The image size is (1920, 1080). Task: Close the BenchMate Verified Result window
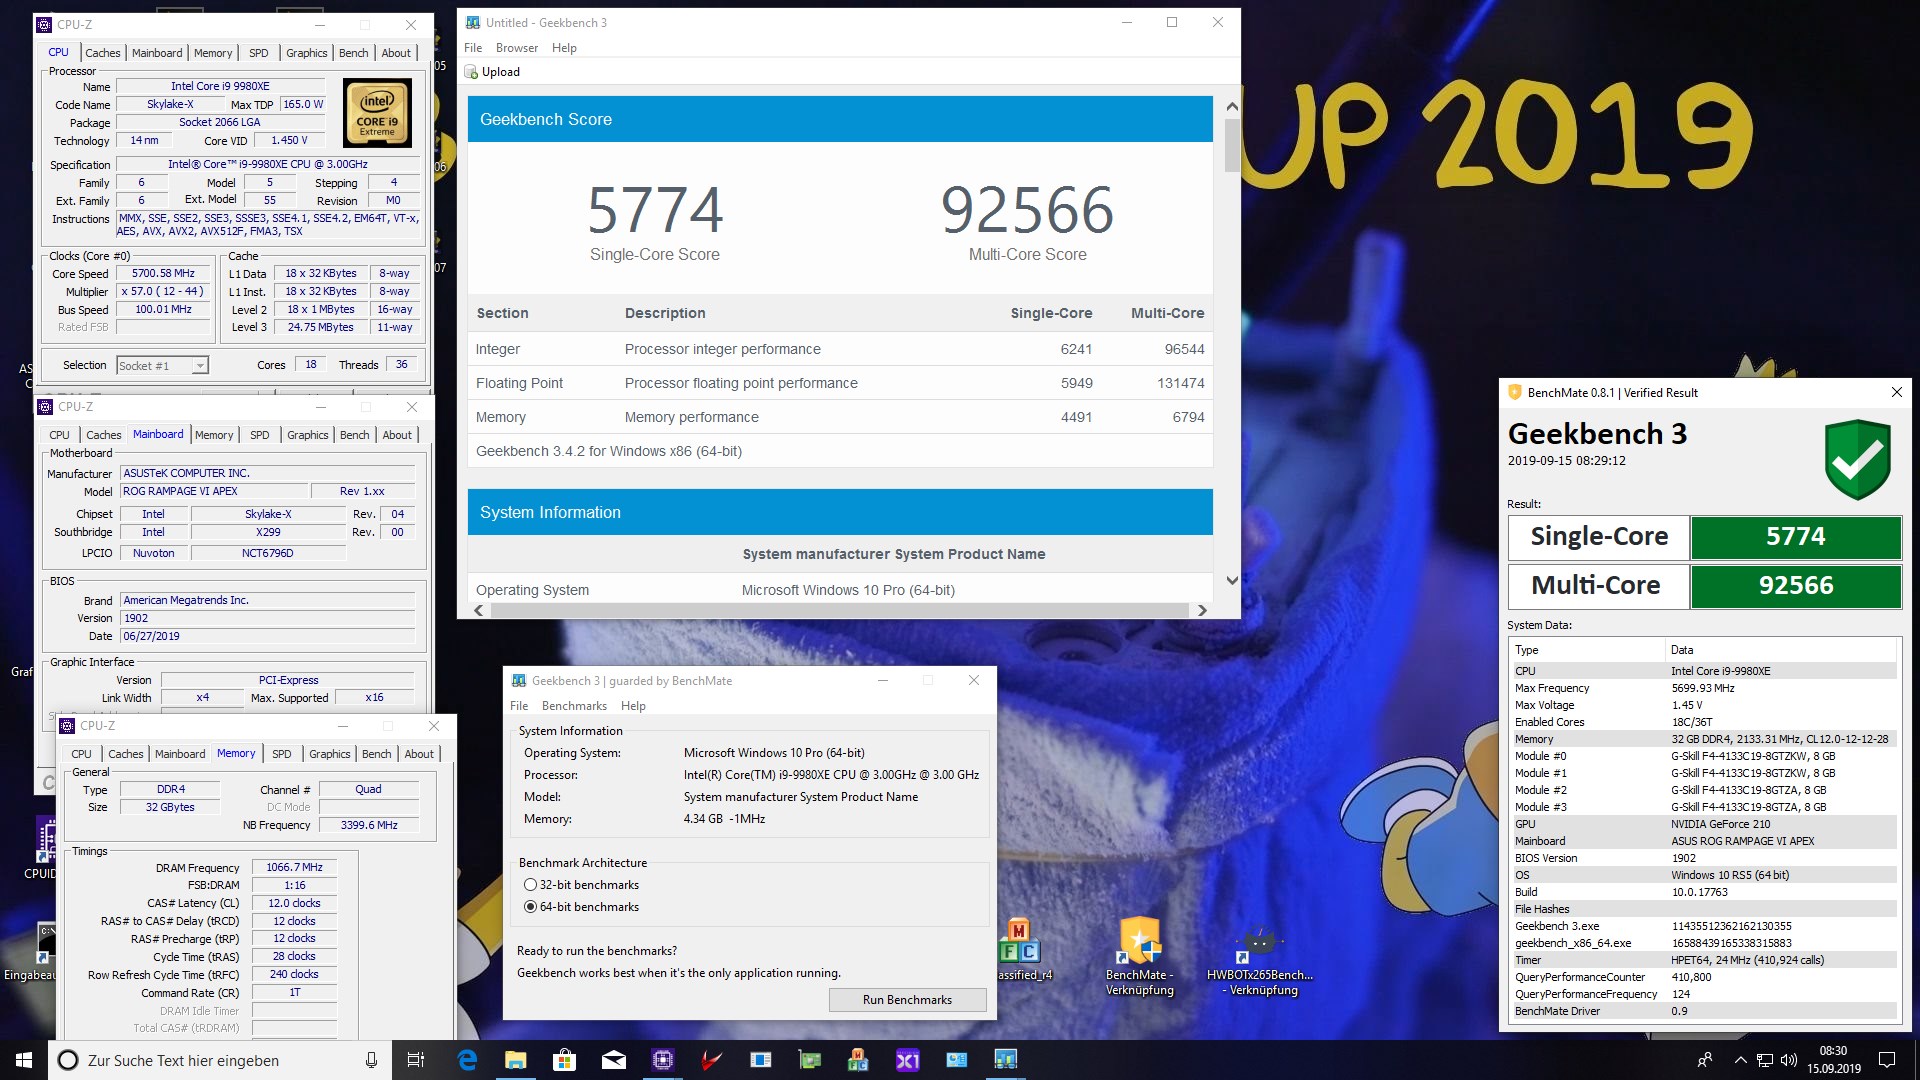pos(1896,392)
